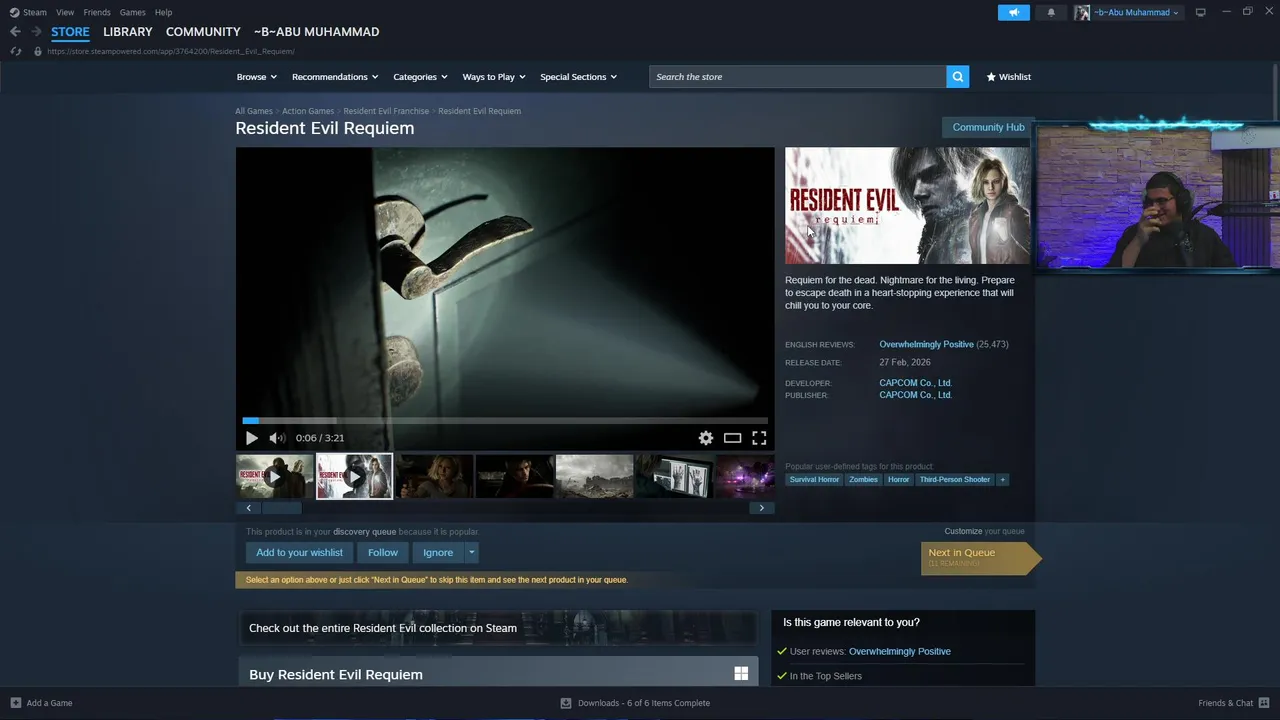Click the Steam logo menu icon
Image resolution: width=1280 pixels, height=720 pixels.
[x=14, y=12]
